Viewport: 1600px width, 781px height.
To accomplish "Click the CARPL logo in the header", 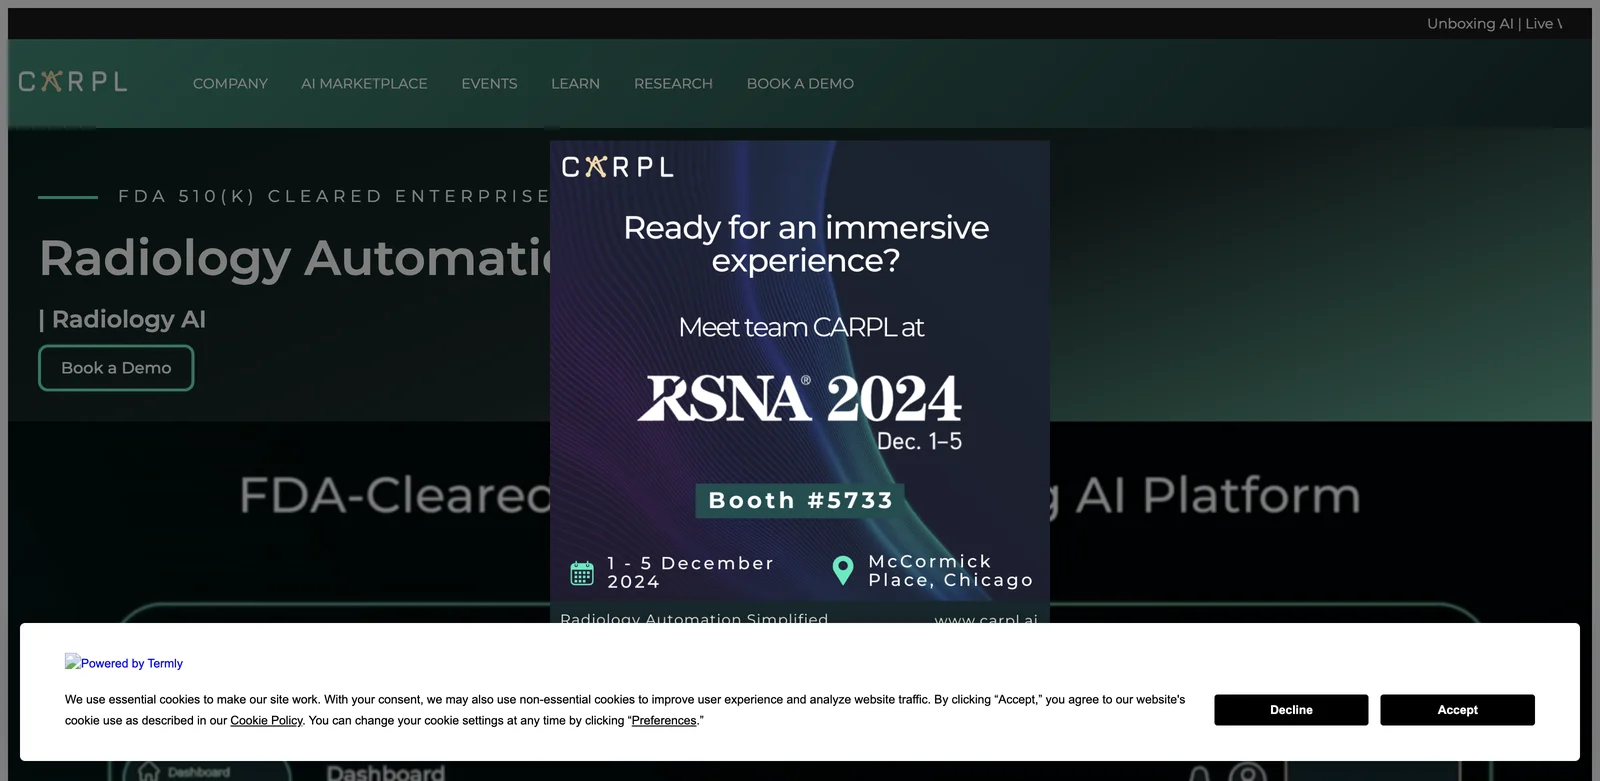I will point(73,82).
